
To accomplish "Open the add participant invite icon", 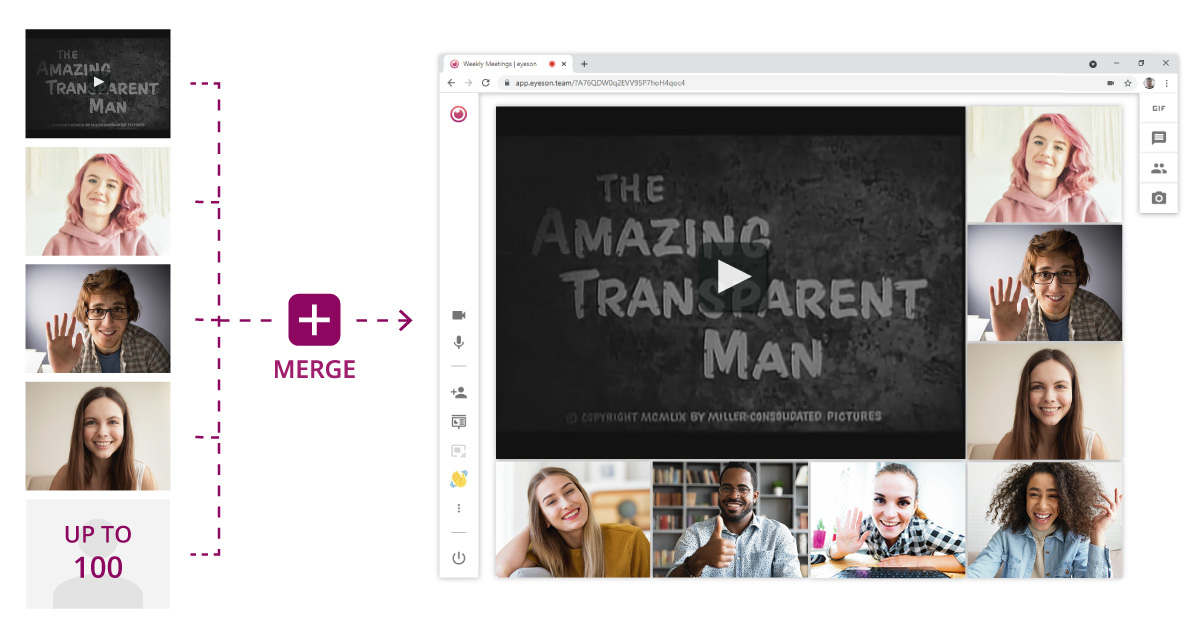I will [459, 393].
